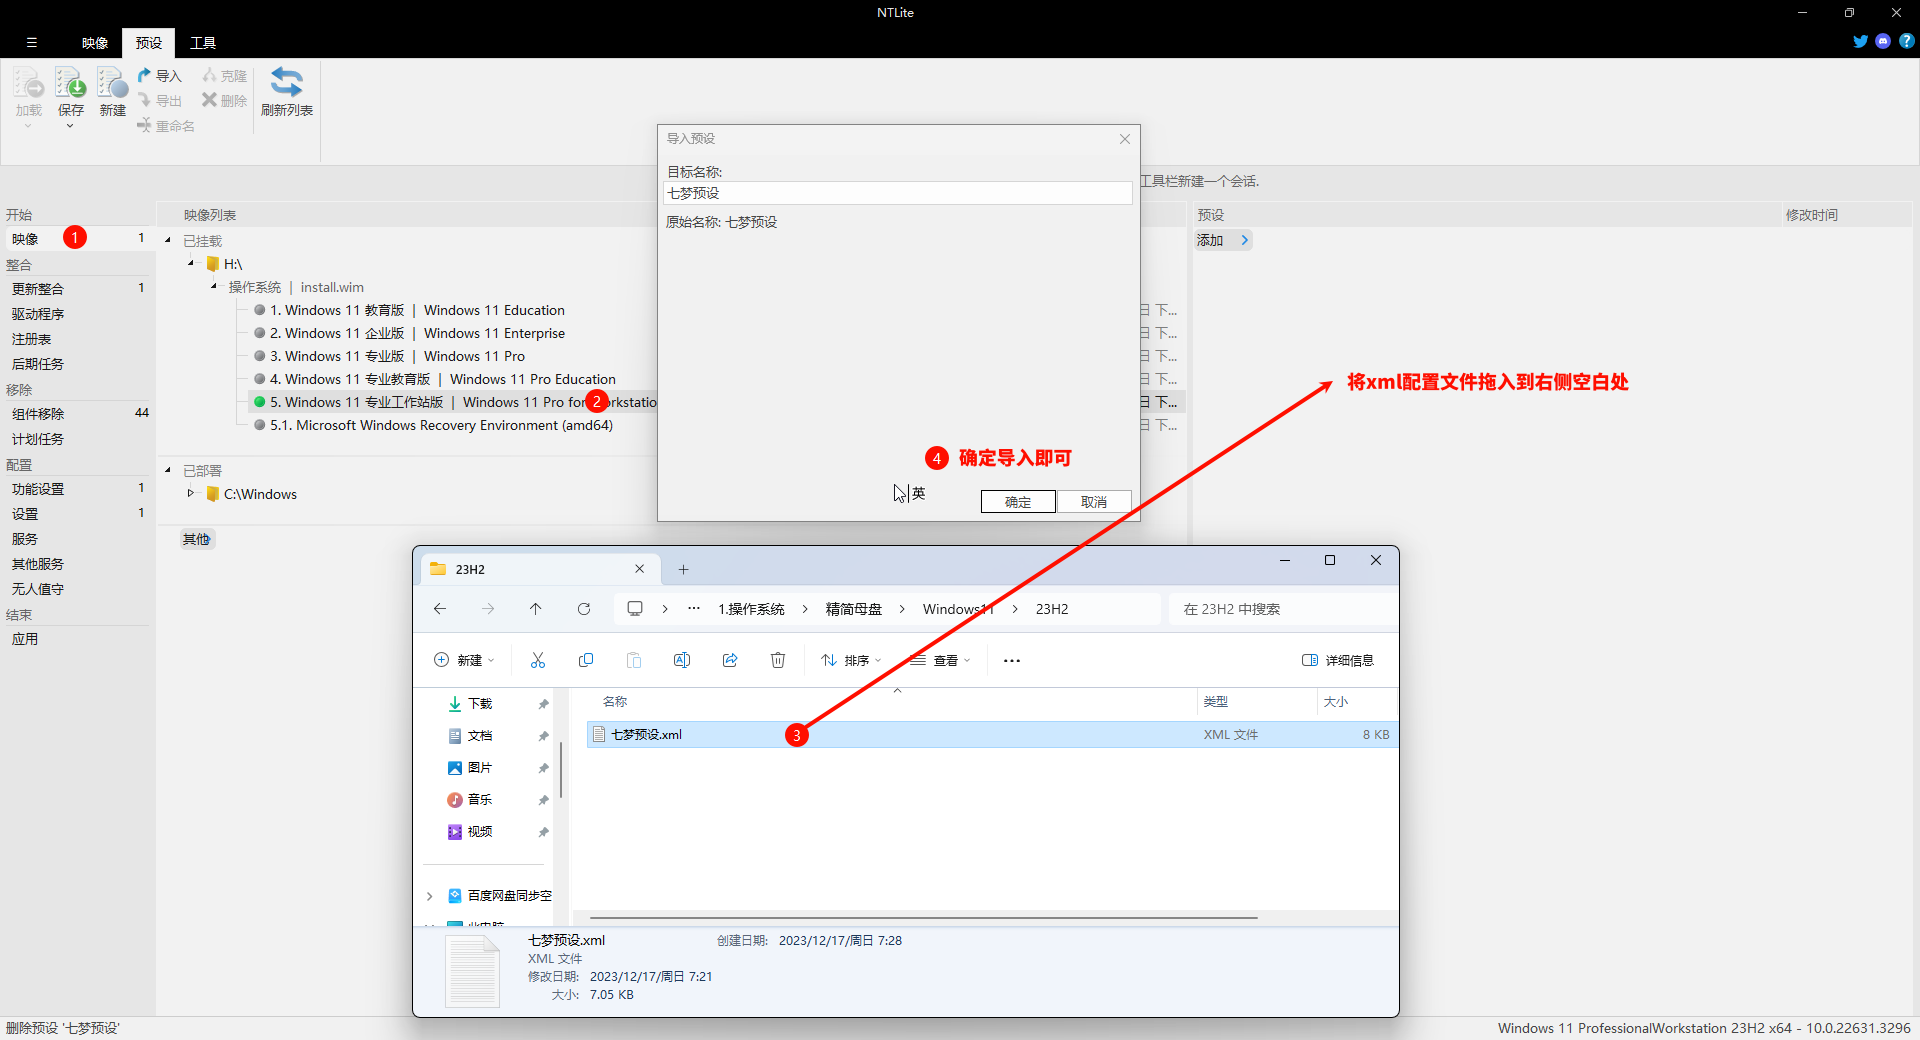Click the 克隆 clone button
1920x1040 pixels.
coord(225,76)
